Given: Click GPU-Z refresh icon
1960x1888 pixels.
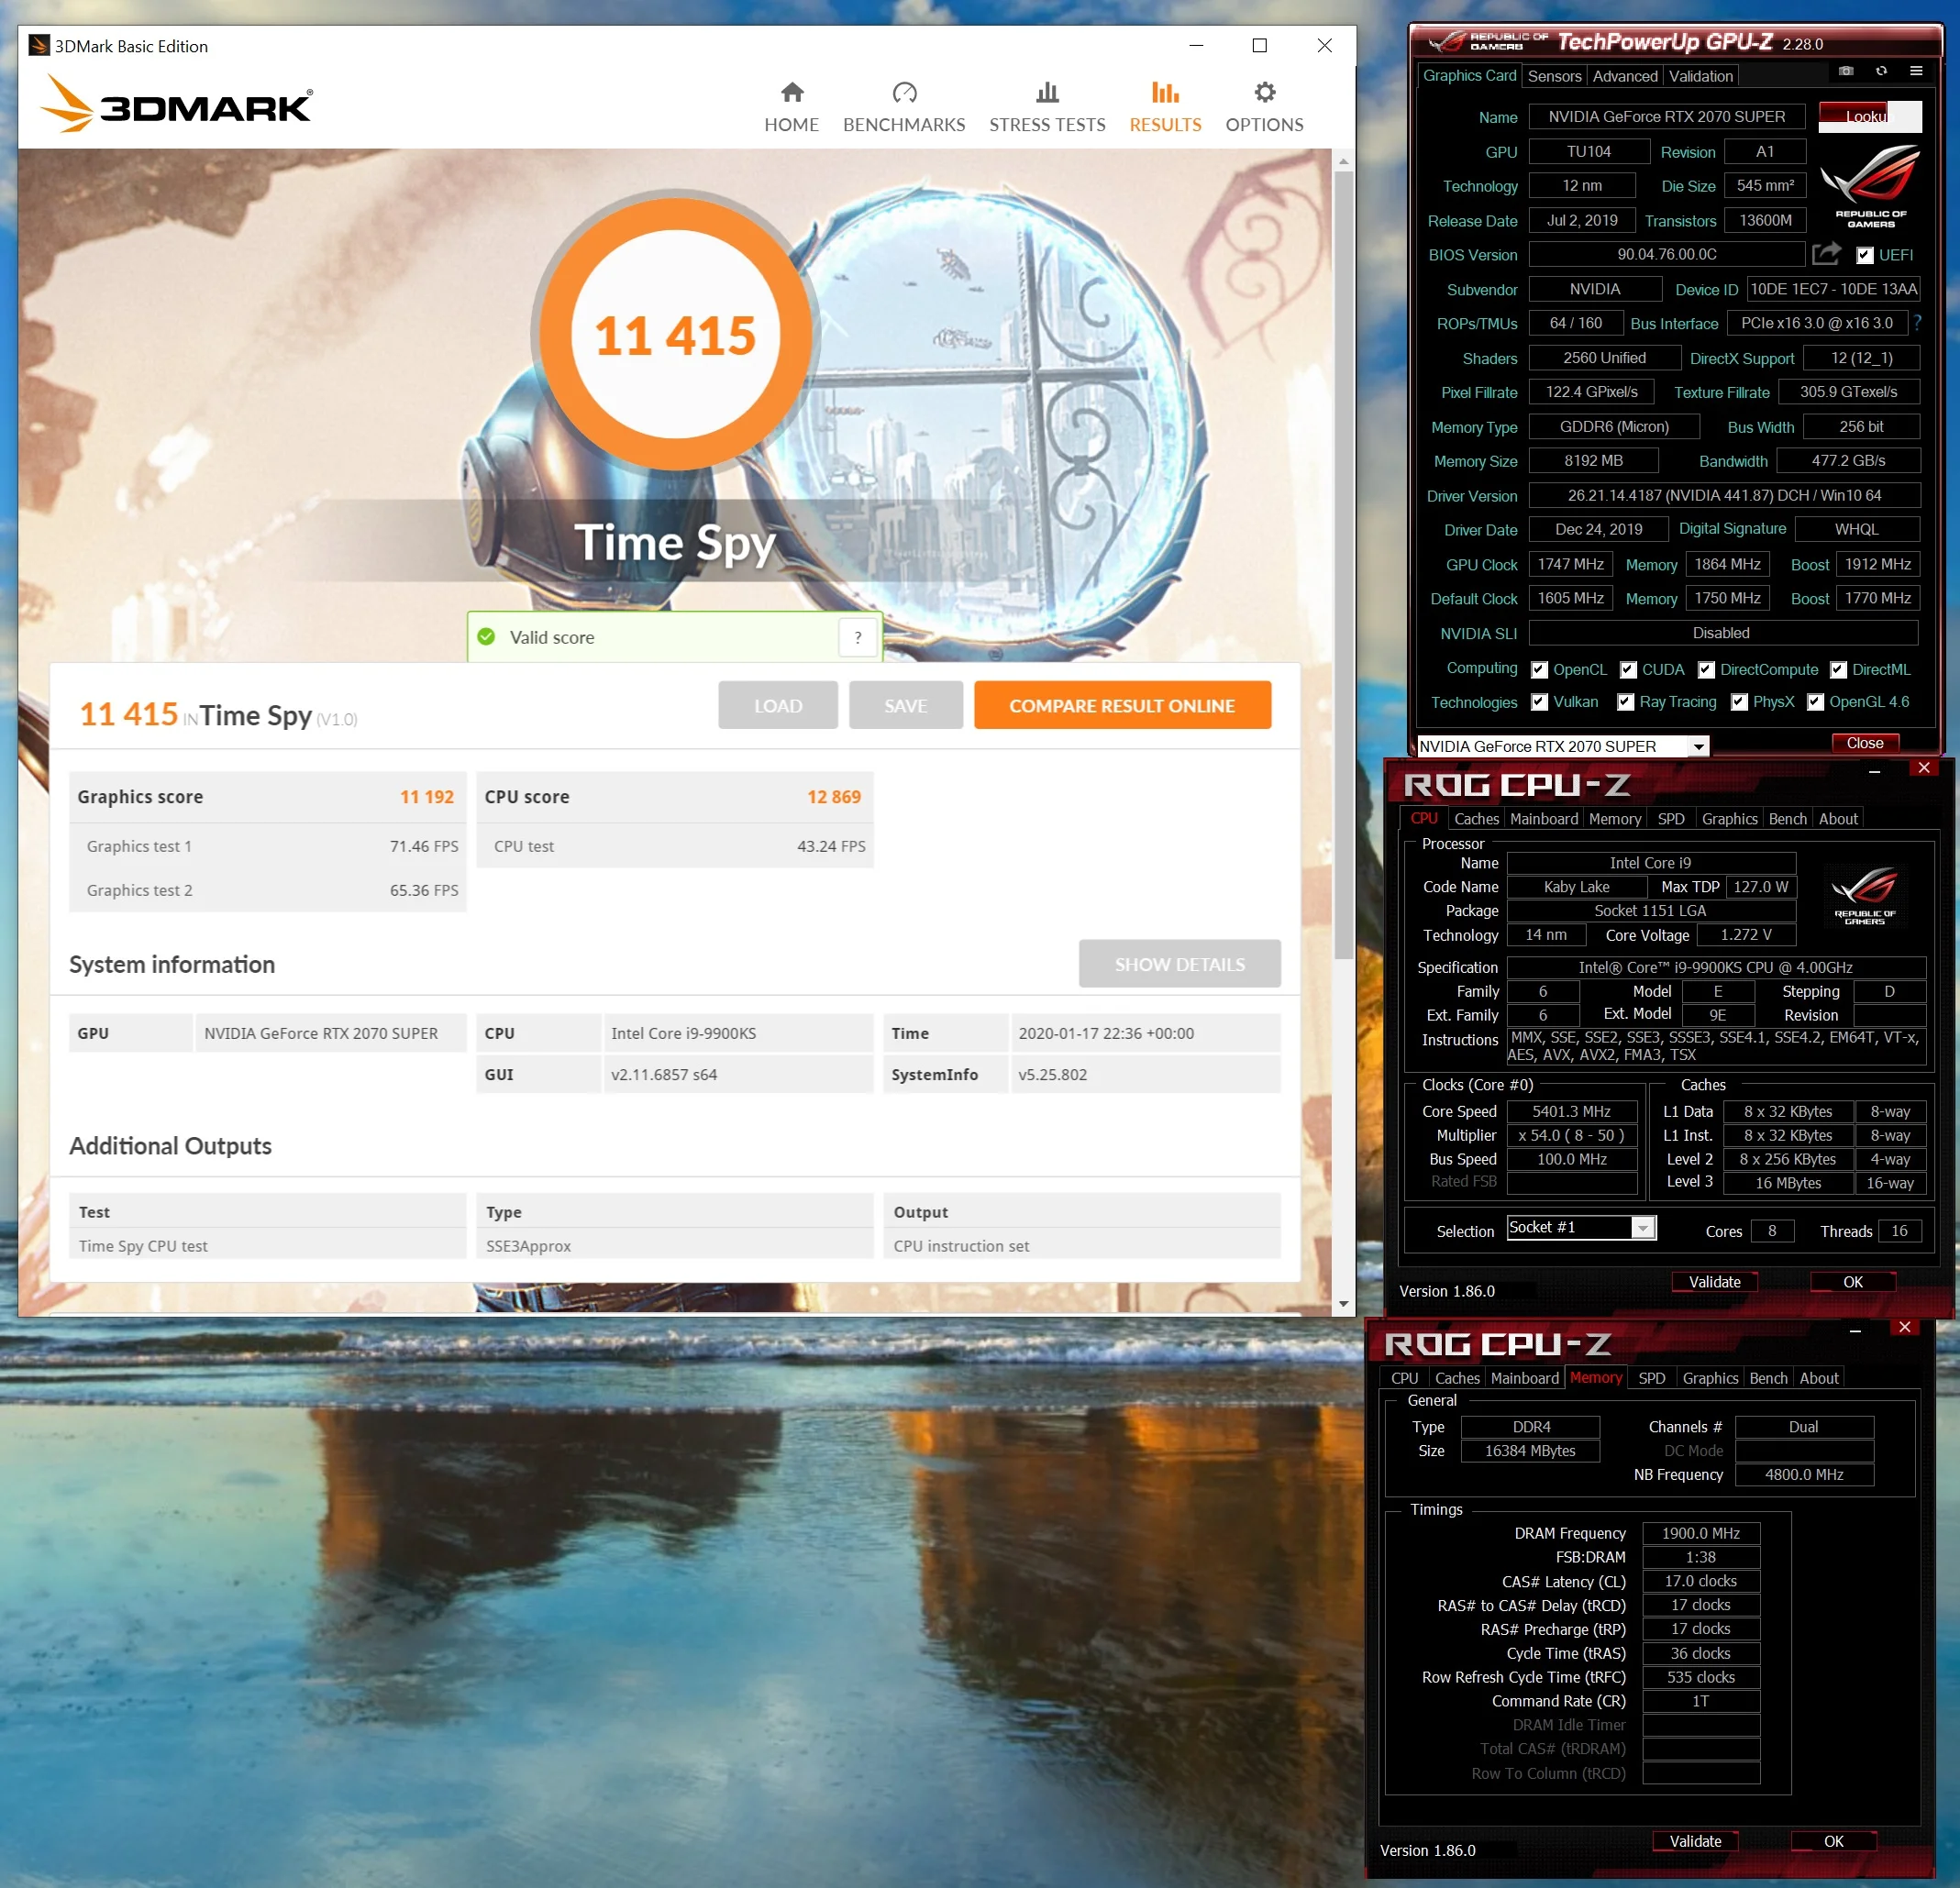Looking at the screenshot, I should pyautogui.click(x=1881, y=71).
